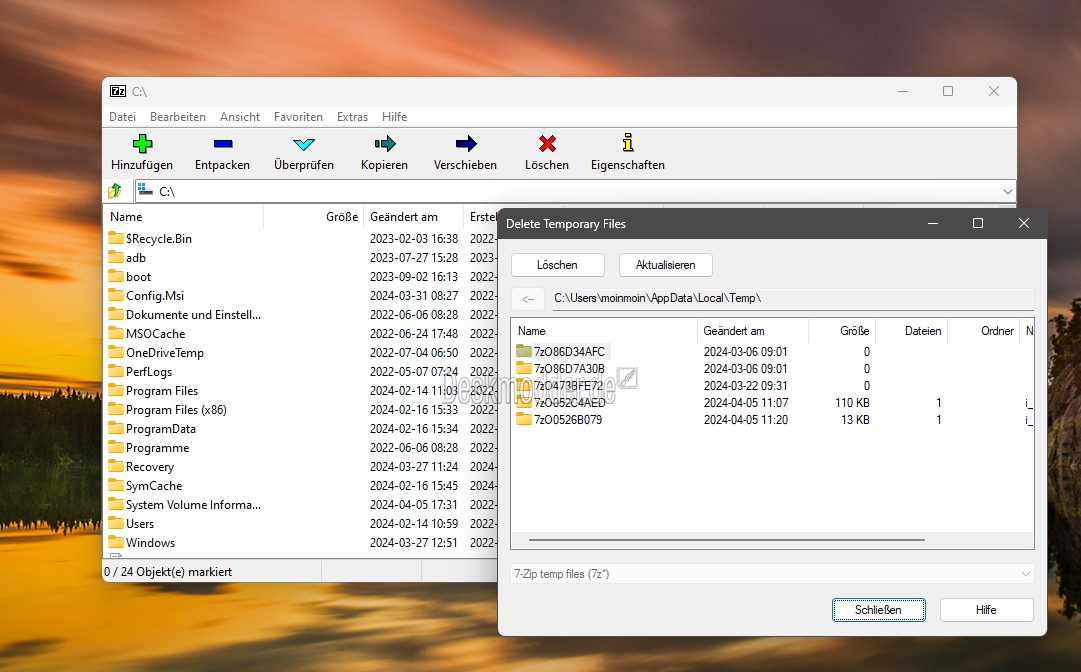The height and width of the screenshot is (672, 1081).
Task: Select the boot folder icon
Action: (x=116, y=276)
